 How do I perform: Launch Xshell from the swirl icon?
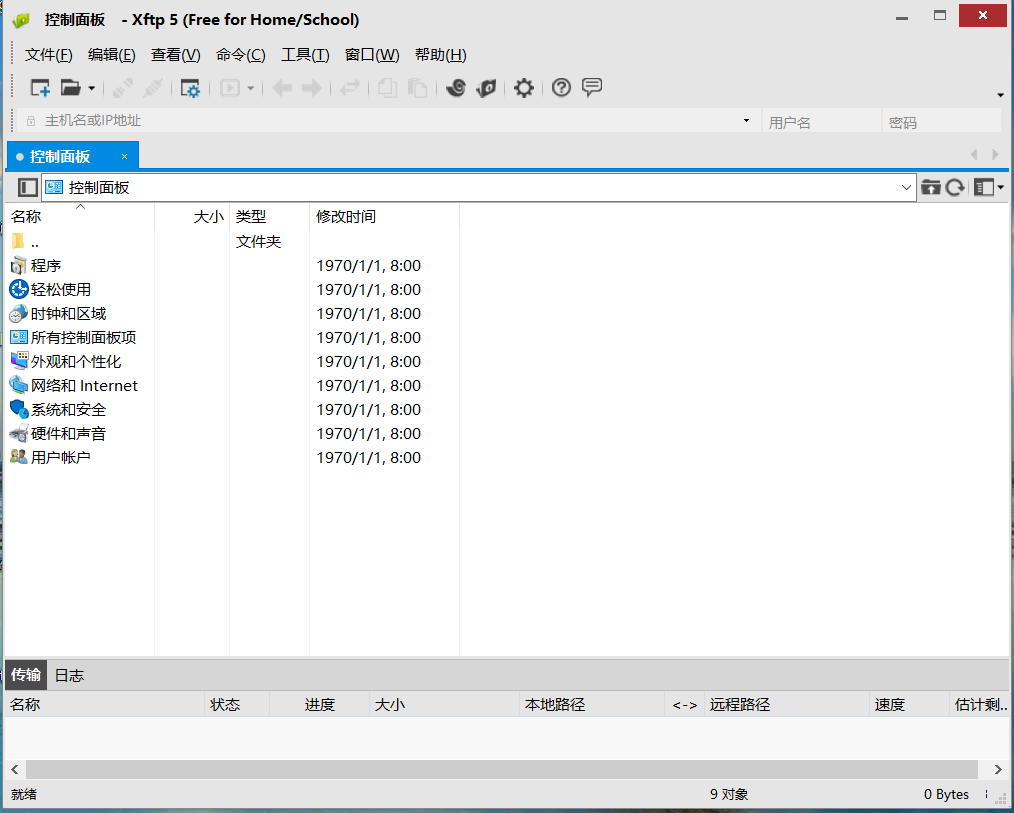pos(456,87)
